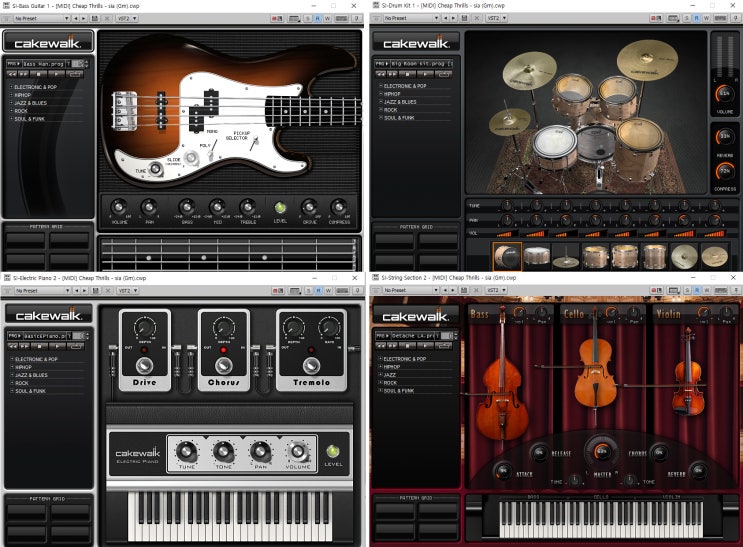Expand HIPHOP folder in Drum Kit browser
Image resolution: width=743 pixels, height=547 pixels.
pyautogui.click(x=391, y=94)
